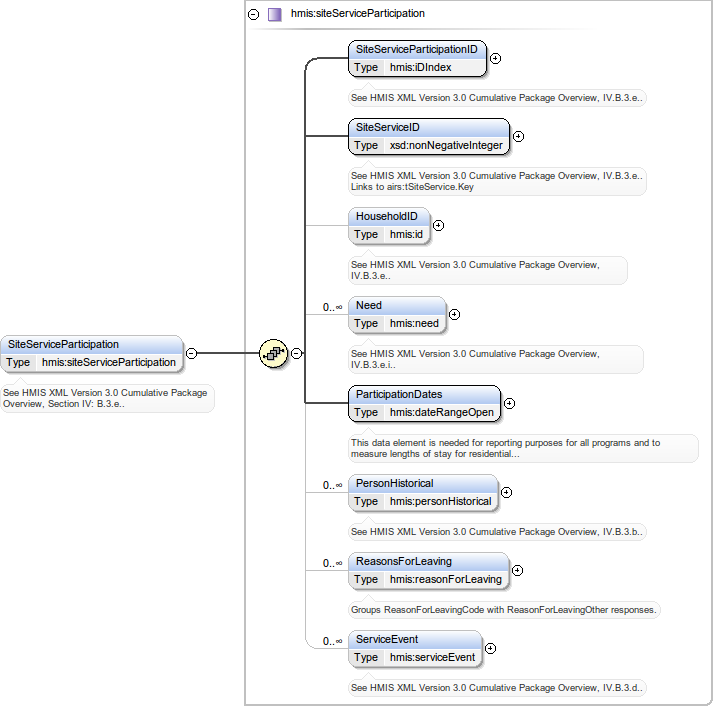Viewport: 714px width, 707px height.
Task: Select the ReasonsForLeaving element node
Action: click(403, 561)
